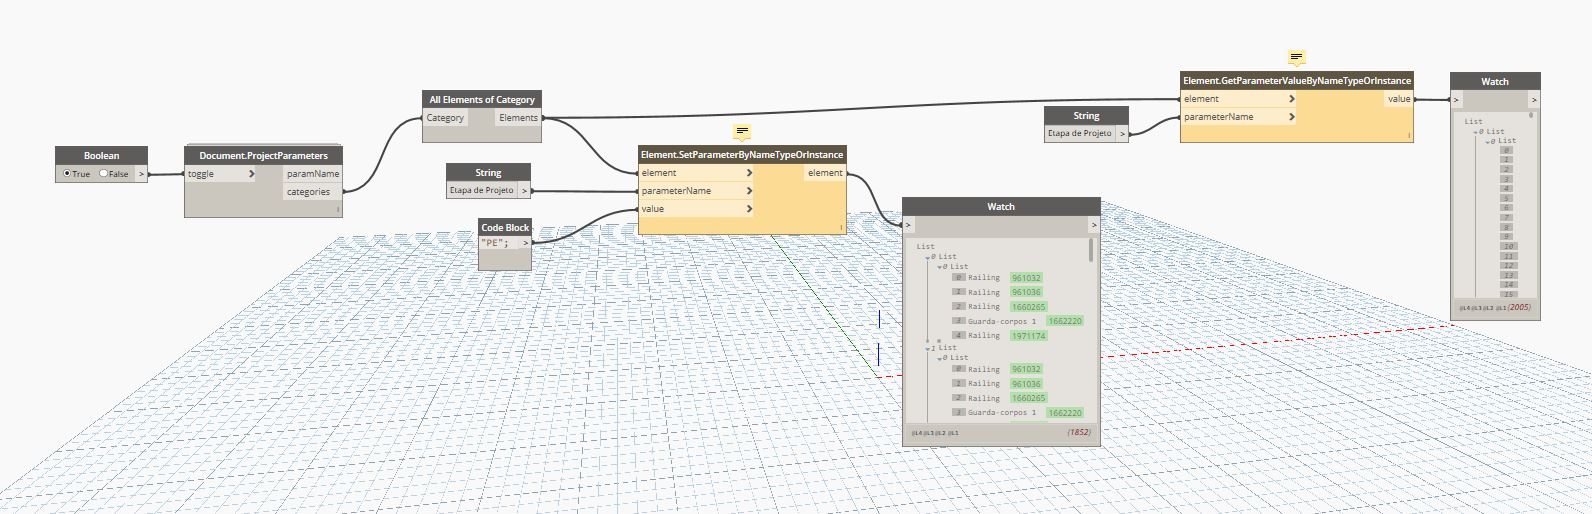Select element ID 1971174 in Watch list
The width and height of the screenshot is (1592, 514).
tap(1028, 336)
